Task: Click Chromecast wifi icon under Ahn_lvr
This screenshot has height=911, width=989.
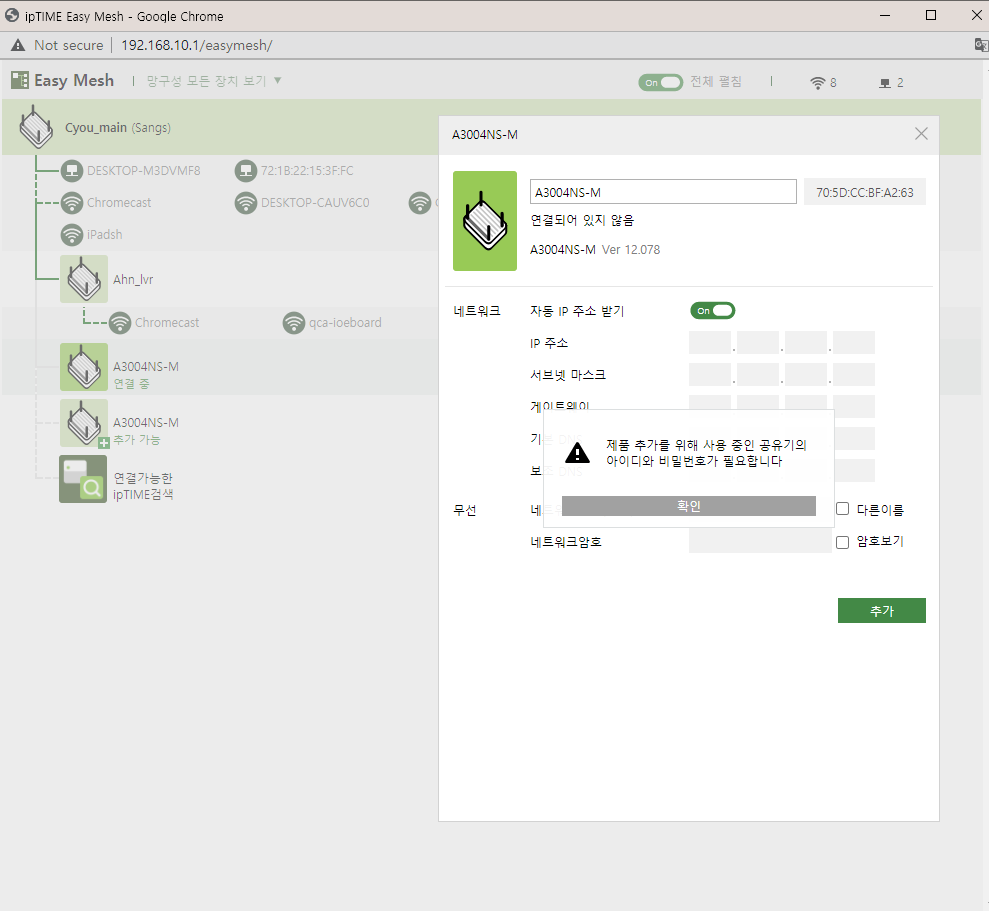Action: (120, 322)
